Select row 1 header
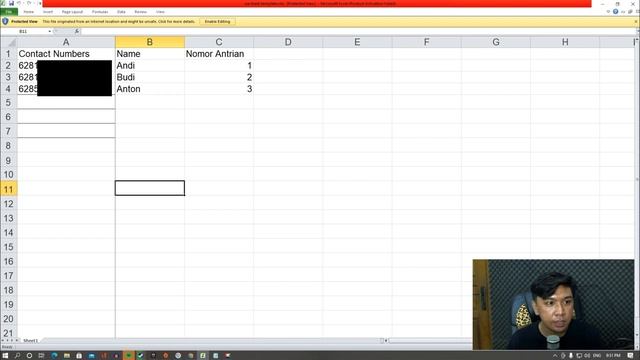The height and width of the screenshot is (360, 640). click(9, 54)
